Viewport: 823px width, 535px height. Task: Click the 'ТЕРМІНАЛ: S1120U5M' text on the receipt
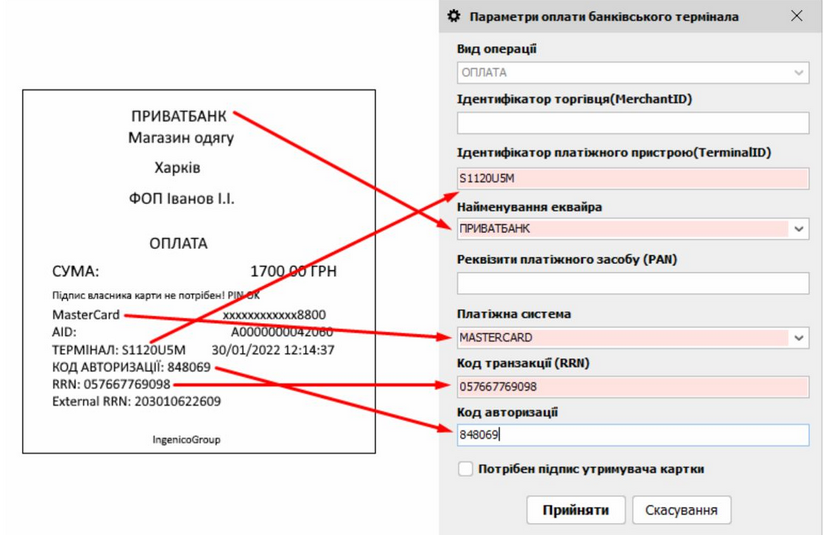click(118, 350)
